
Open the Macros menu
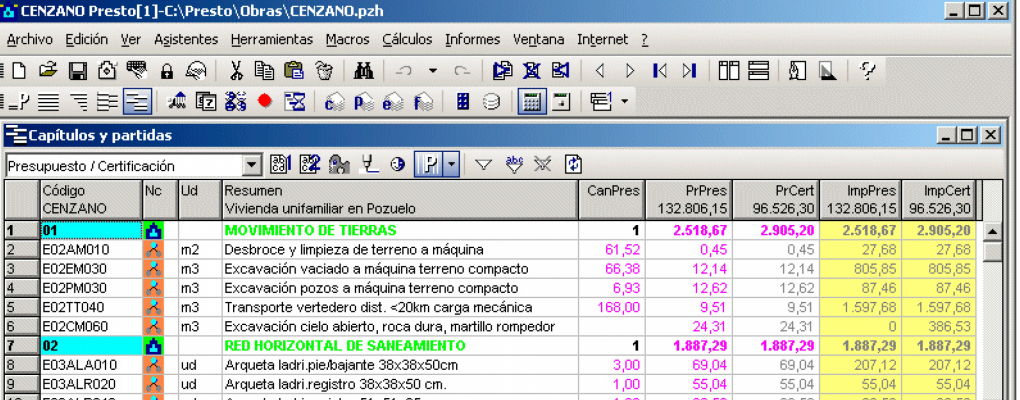pyautogui.click(x=347, y=40)
